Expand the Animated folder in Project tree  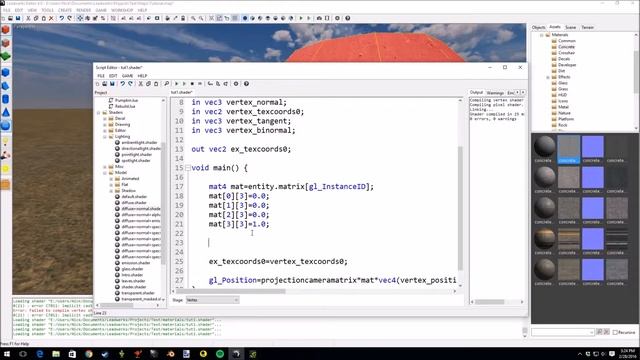(111, 179)
